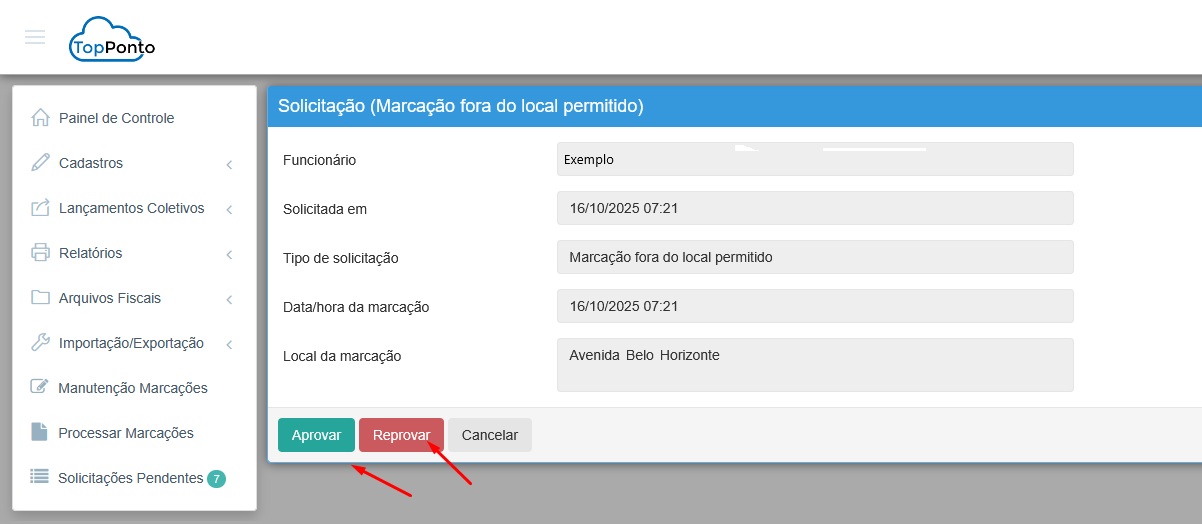Click the printer icon beside Relatórios
Image resolution: width=1202 pixels, height=524 pixels.
click(40, 253)
